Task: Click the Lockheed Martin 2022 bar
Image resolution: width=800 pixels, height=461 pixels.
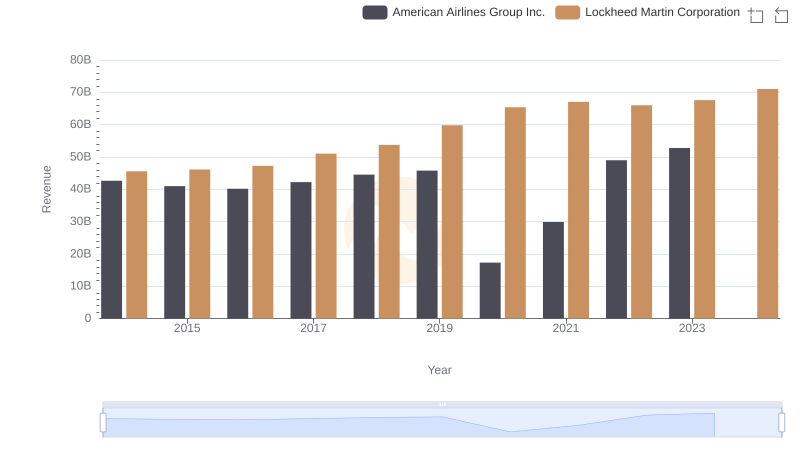Action: (641, 212)
